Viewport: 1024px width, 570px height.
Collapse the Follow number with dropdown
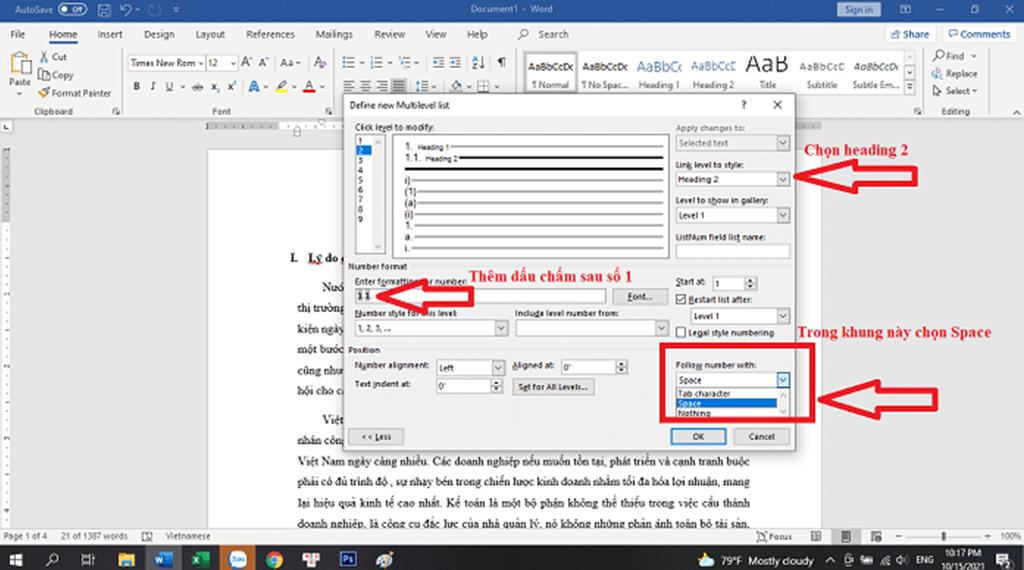click(x=782, y=380)
